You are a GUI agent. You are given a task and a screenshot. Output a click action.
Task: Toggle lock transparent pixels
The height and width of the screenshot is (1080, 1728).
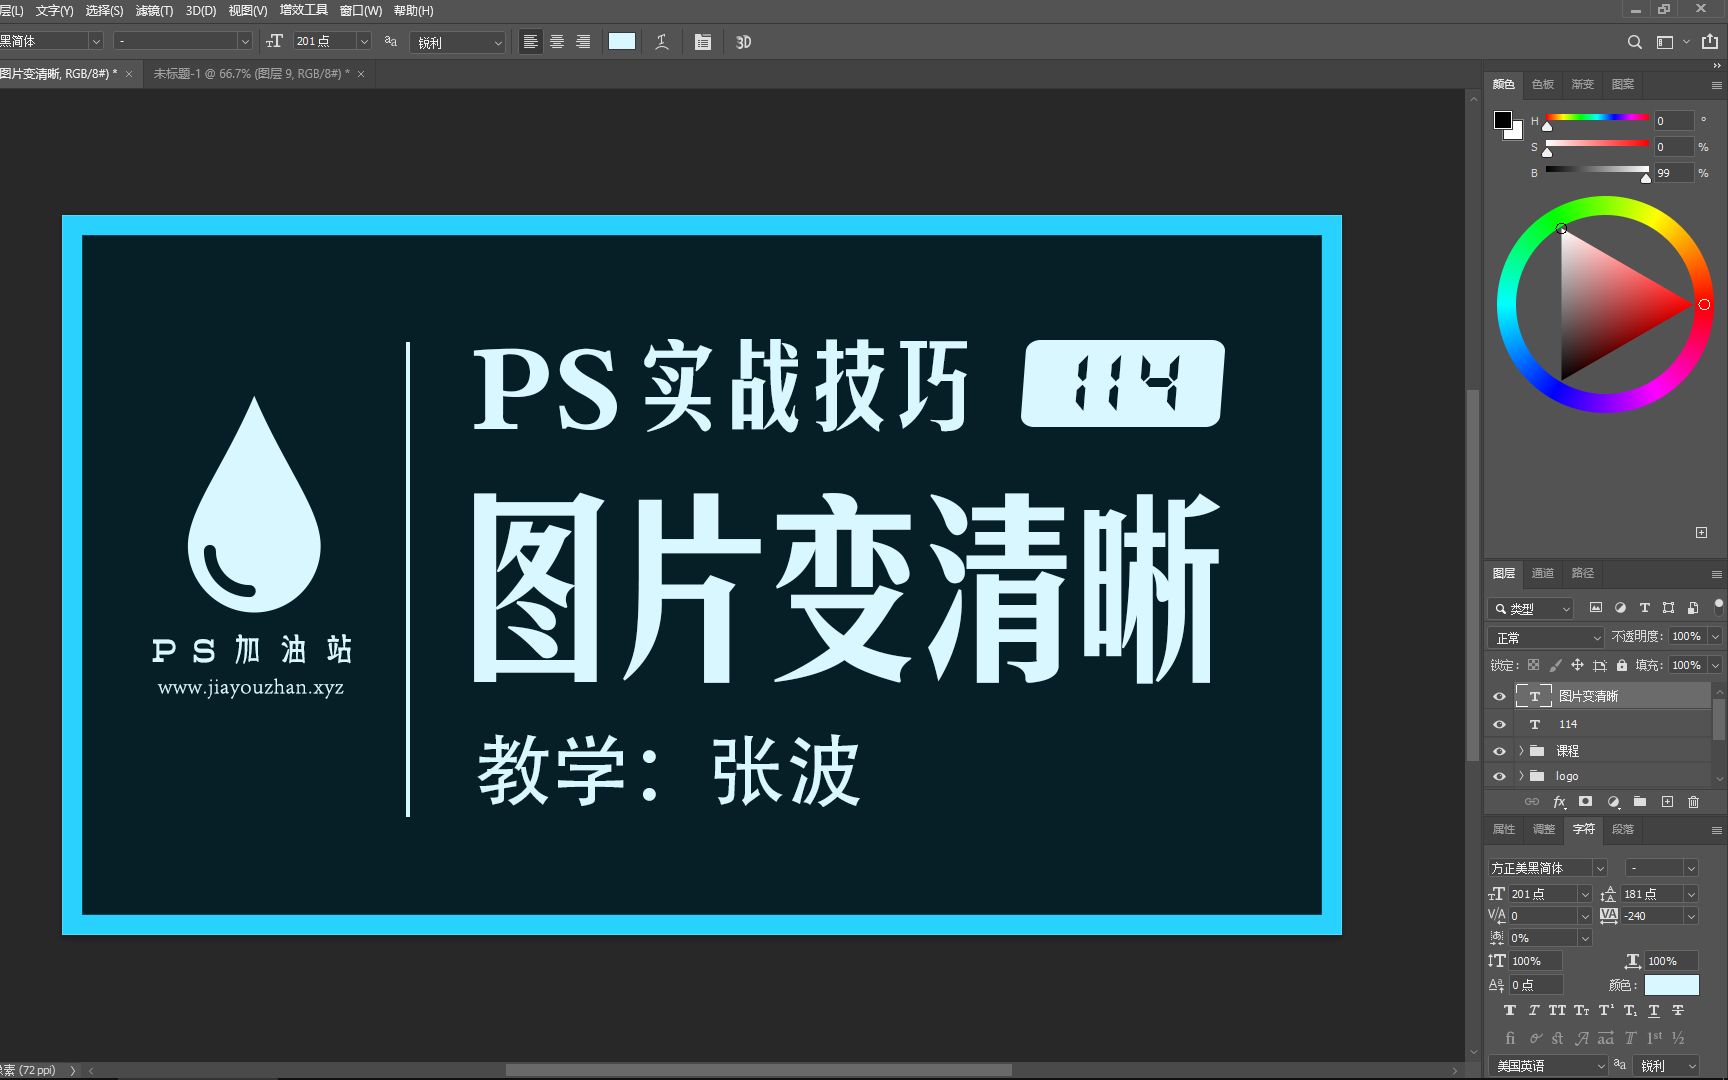[1533, 665]
